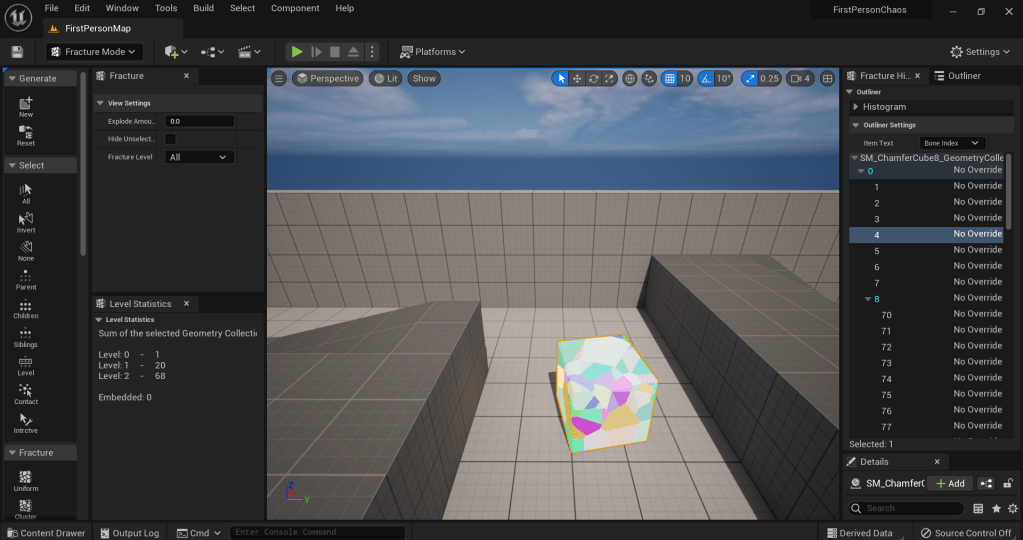This screenshot has height=540, width=1023.
Task: Click the save icon in toolbar
Action: (x=17, y=52)
